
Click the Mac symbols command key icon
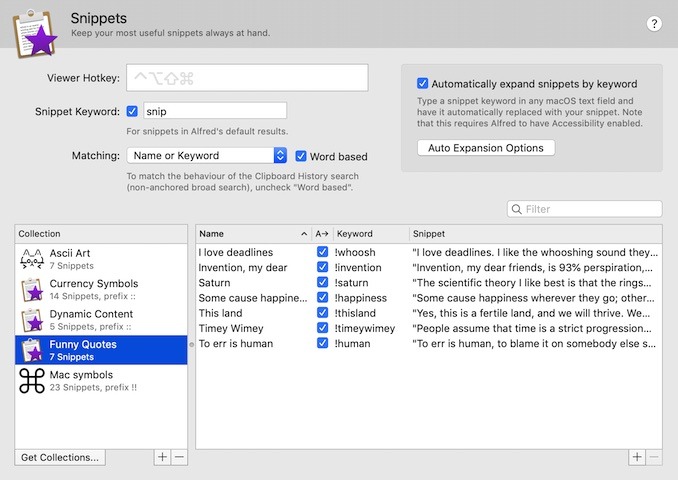coord(32,381)
